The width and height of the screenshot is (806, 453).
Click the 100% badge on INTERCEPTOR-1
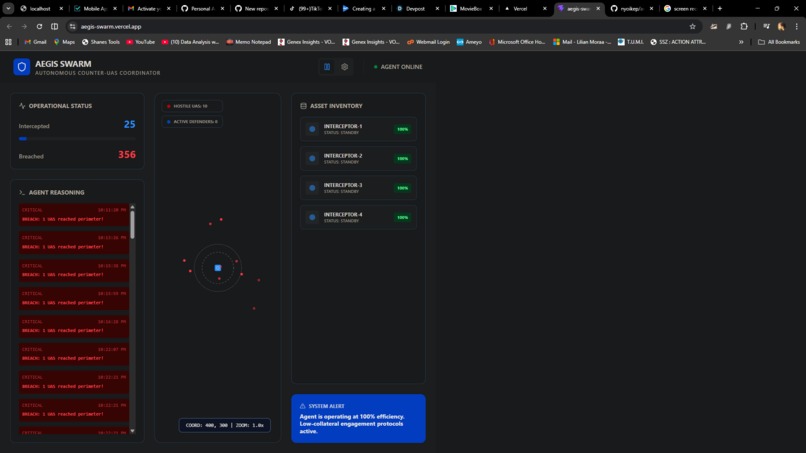click(x=402, y=129)
